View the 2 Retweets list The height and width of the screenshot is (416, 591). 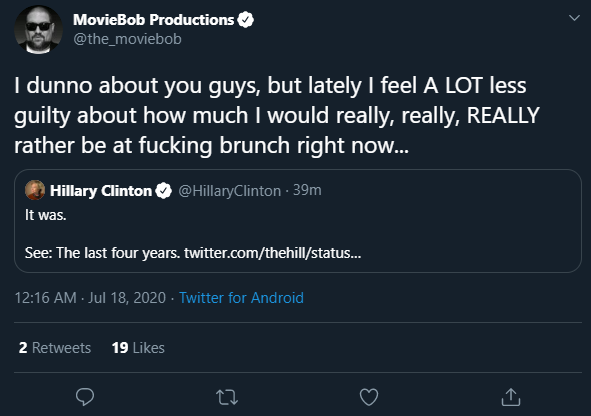click(x=55, y=348)
